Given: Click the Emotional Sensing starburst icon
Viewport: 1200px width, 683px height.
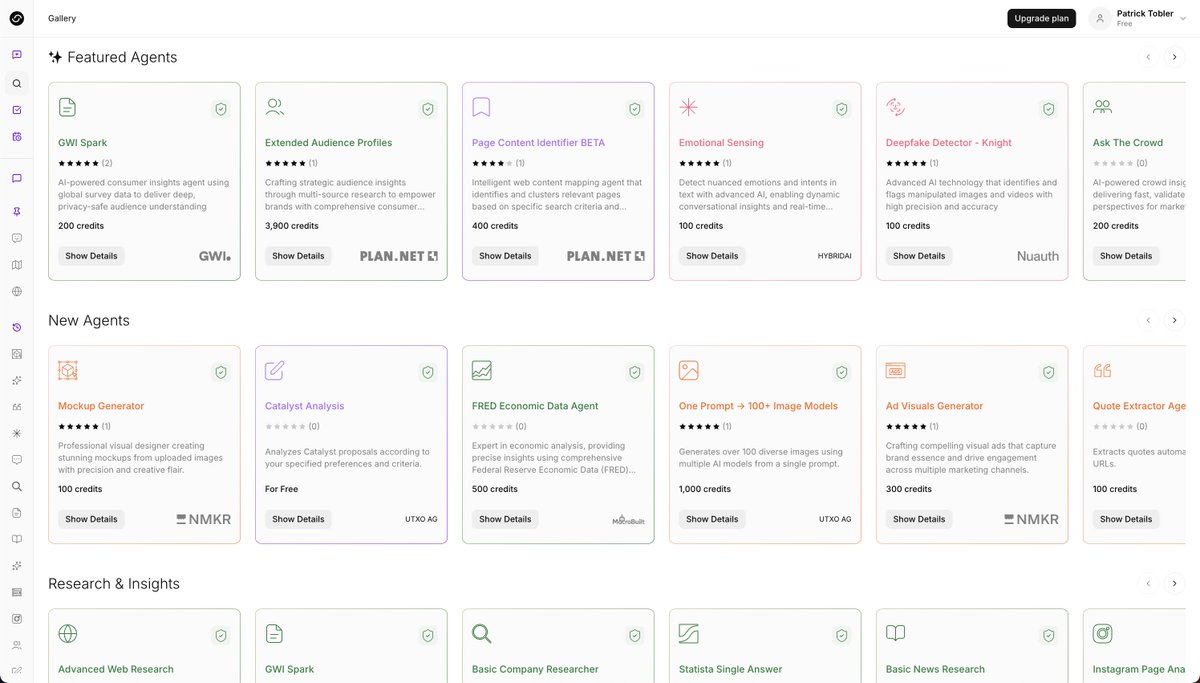Looking at the screenshot, I should pyautogui.click(x=688, y=107).
